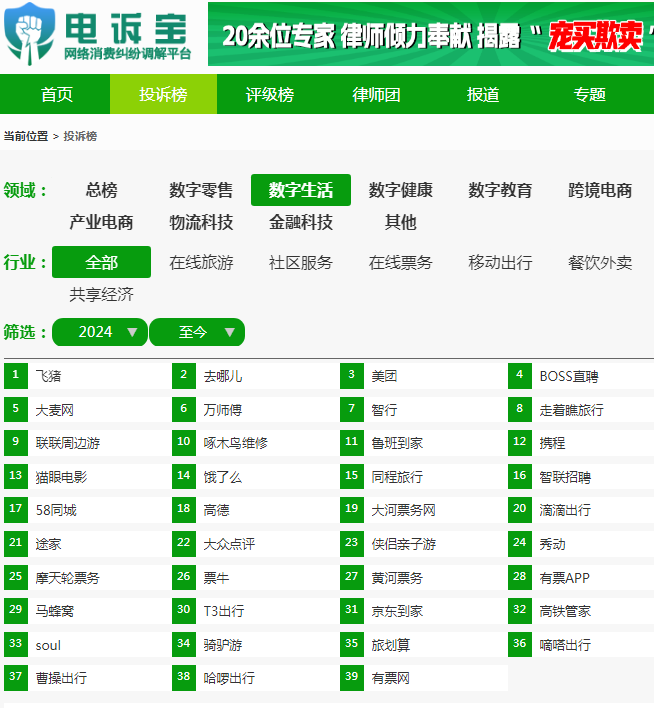
Task: Select the 物流科技 field filter
Action: [x=201, y=222]
